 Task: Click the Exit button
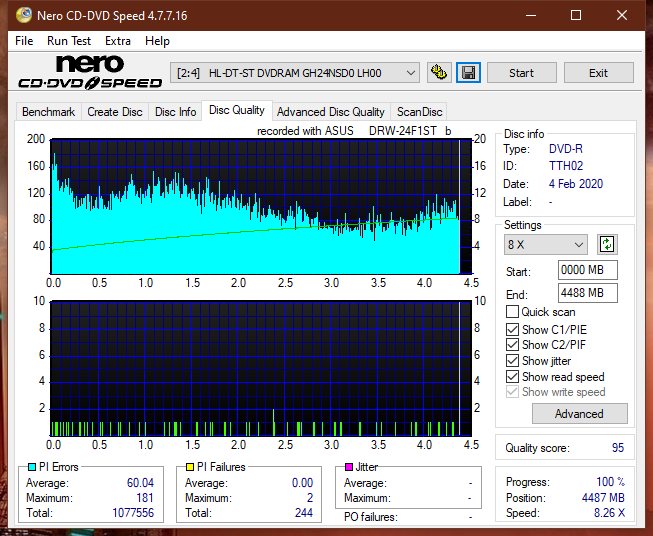(598, 73)
